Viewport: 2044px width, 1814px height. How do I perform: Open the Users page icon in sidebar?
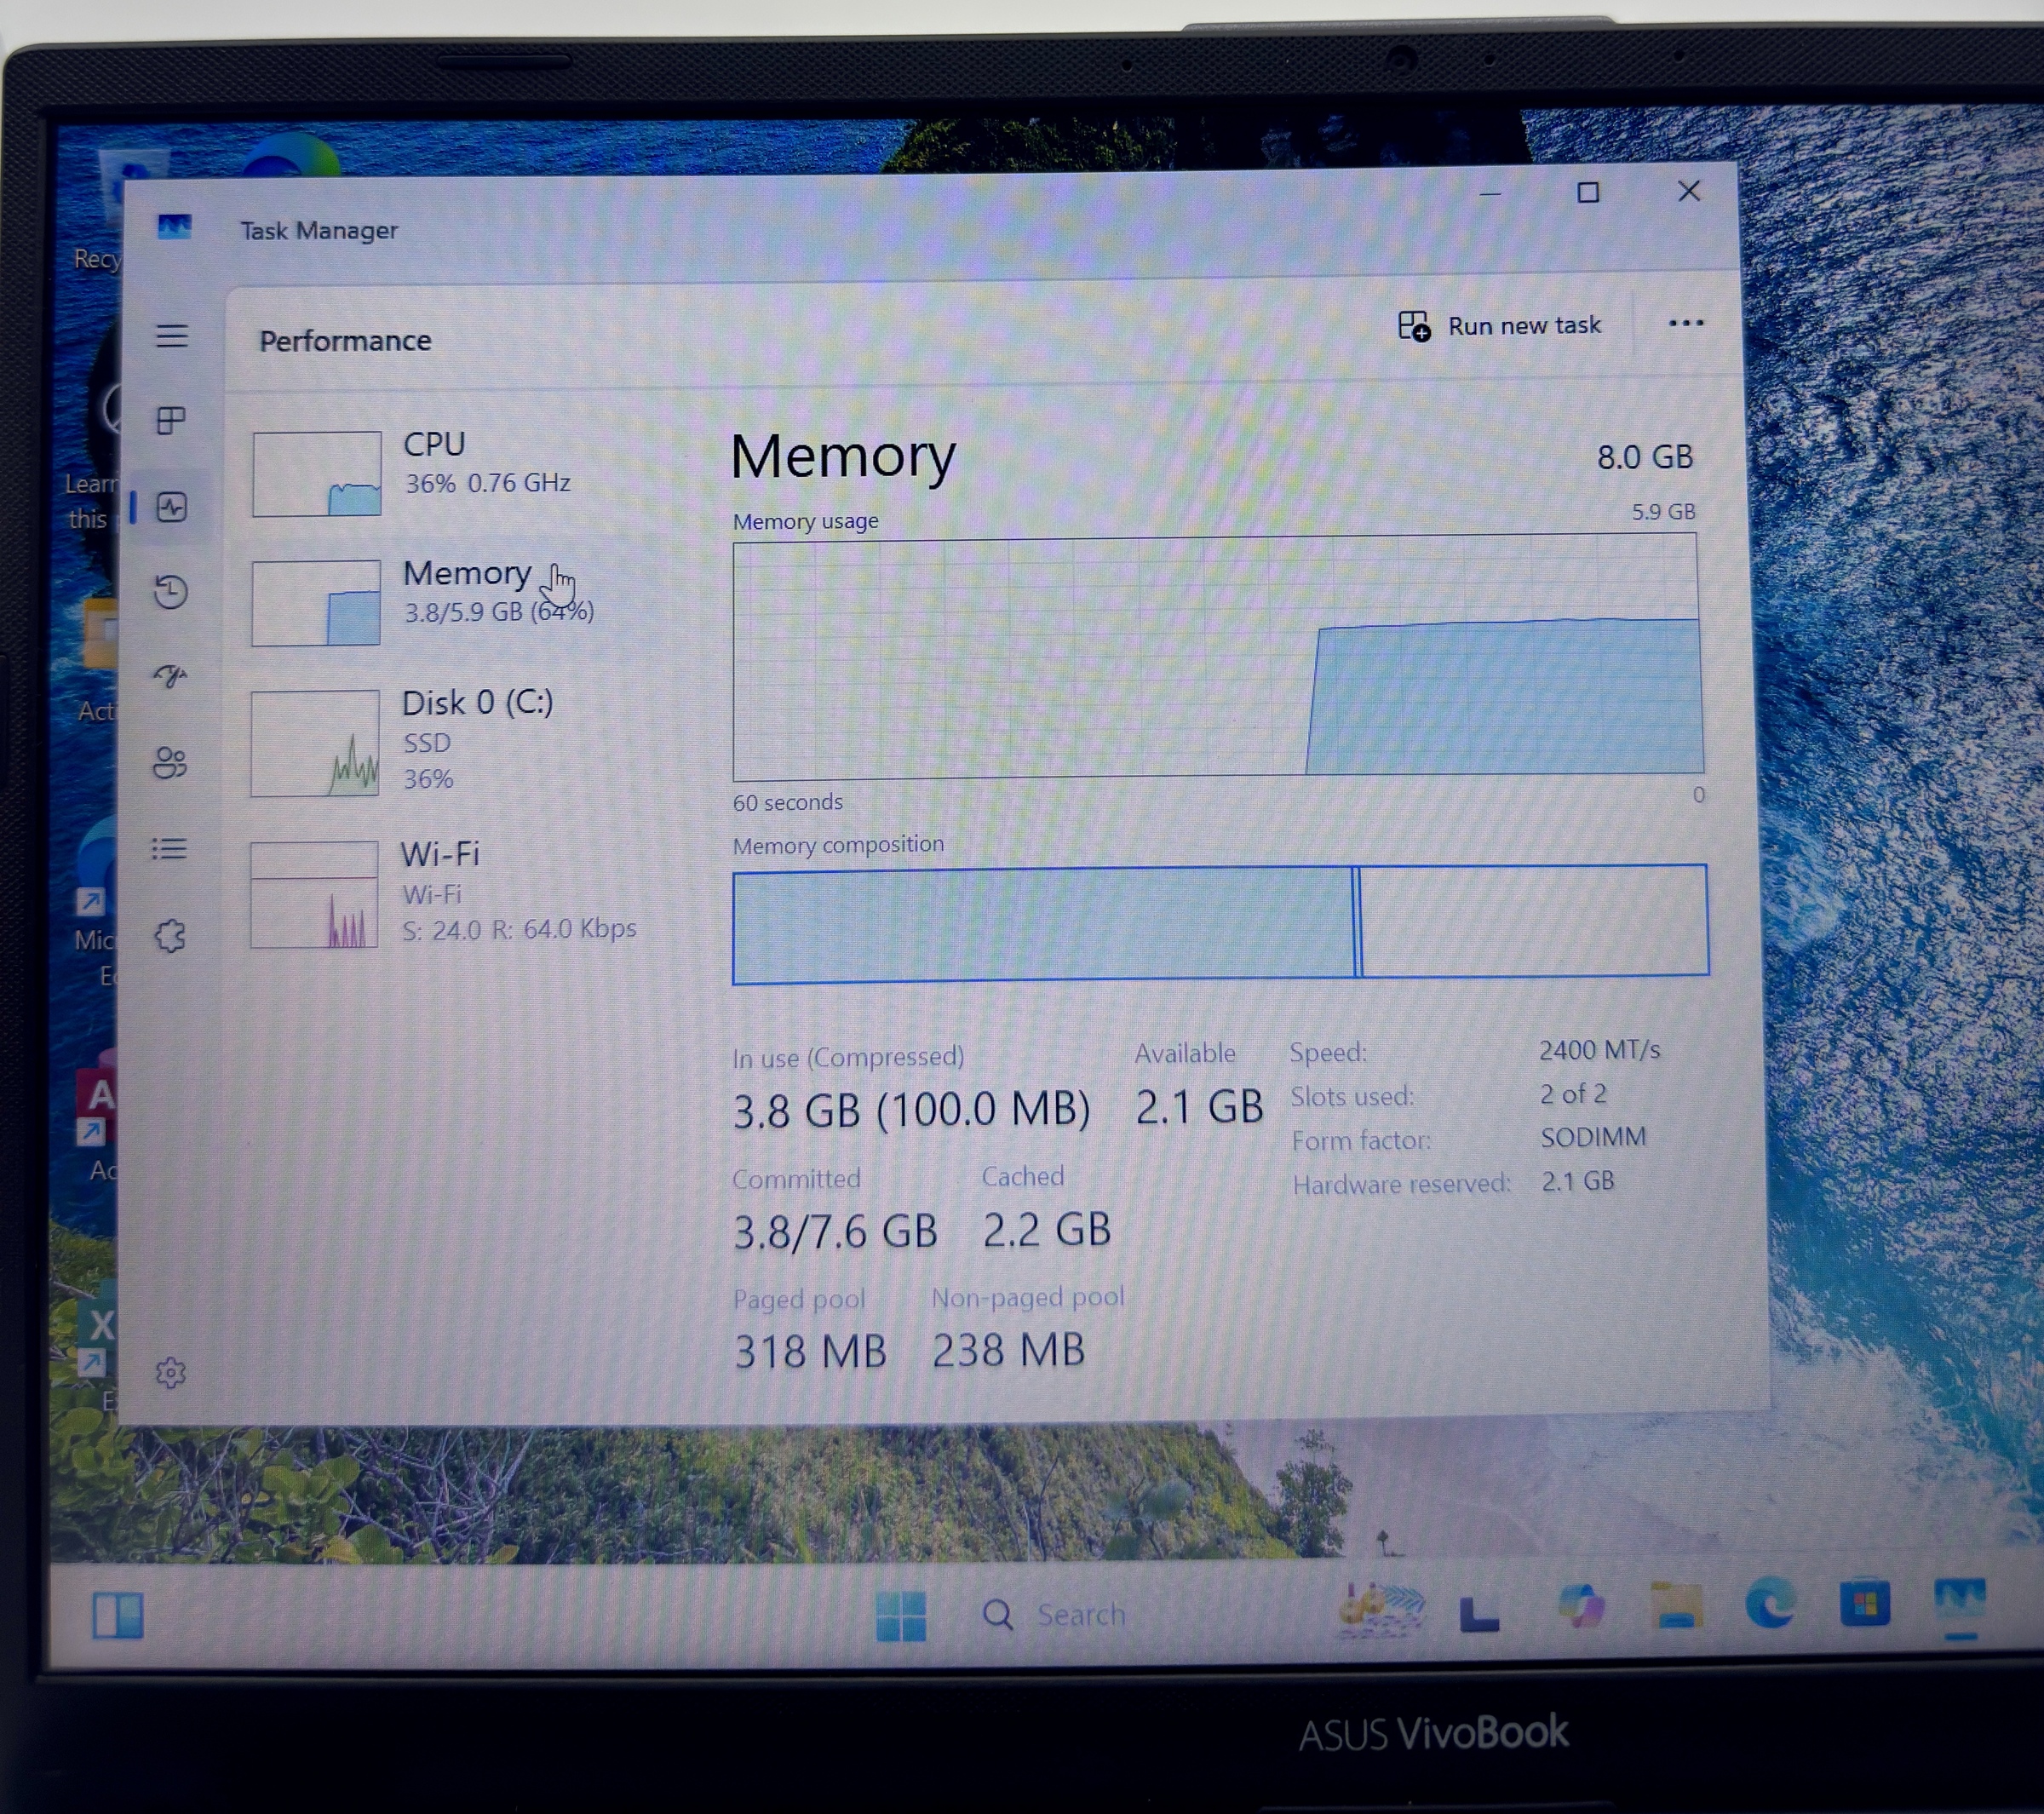pyautogui.click(x=170, y=763)
